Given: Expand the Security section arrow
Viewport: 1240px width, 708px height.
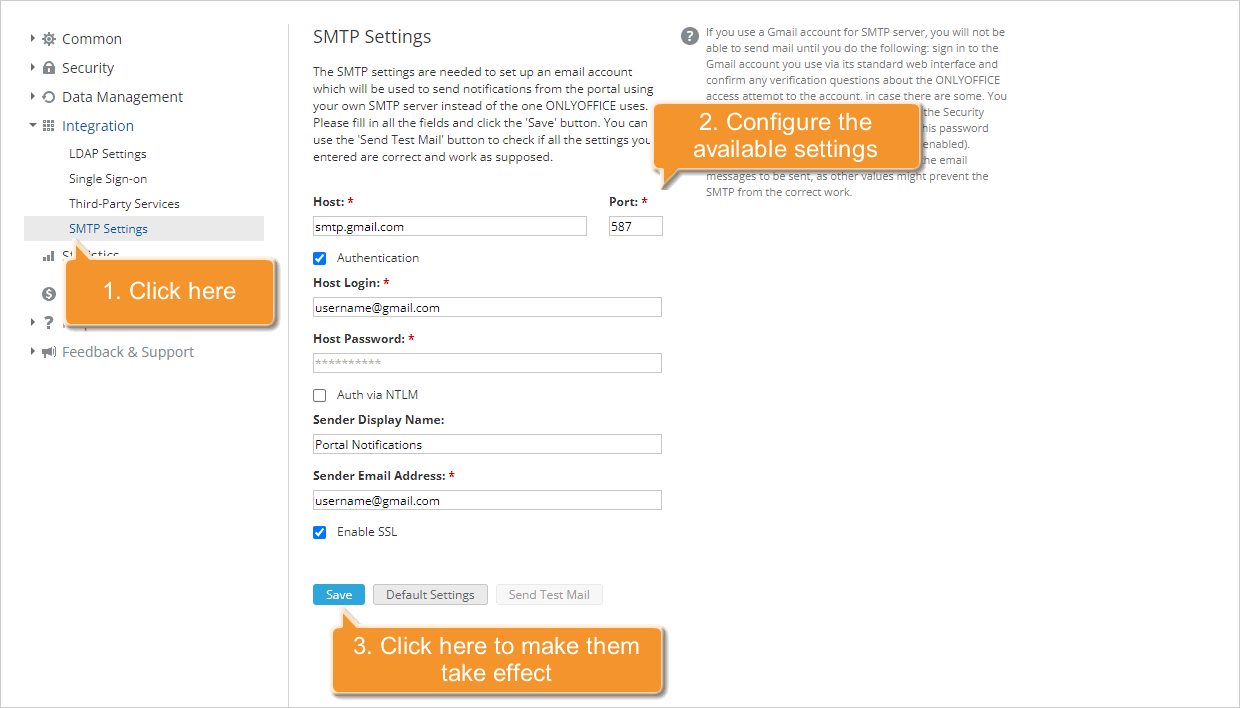Looking at the screenshot, I should pos(33,68).
